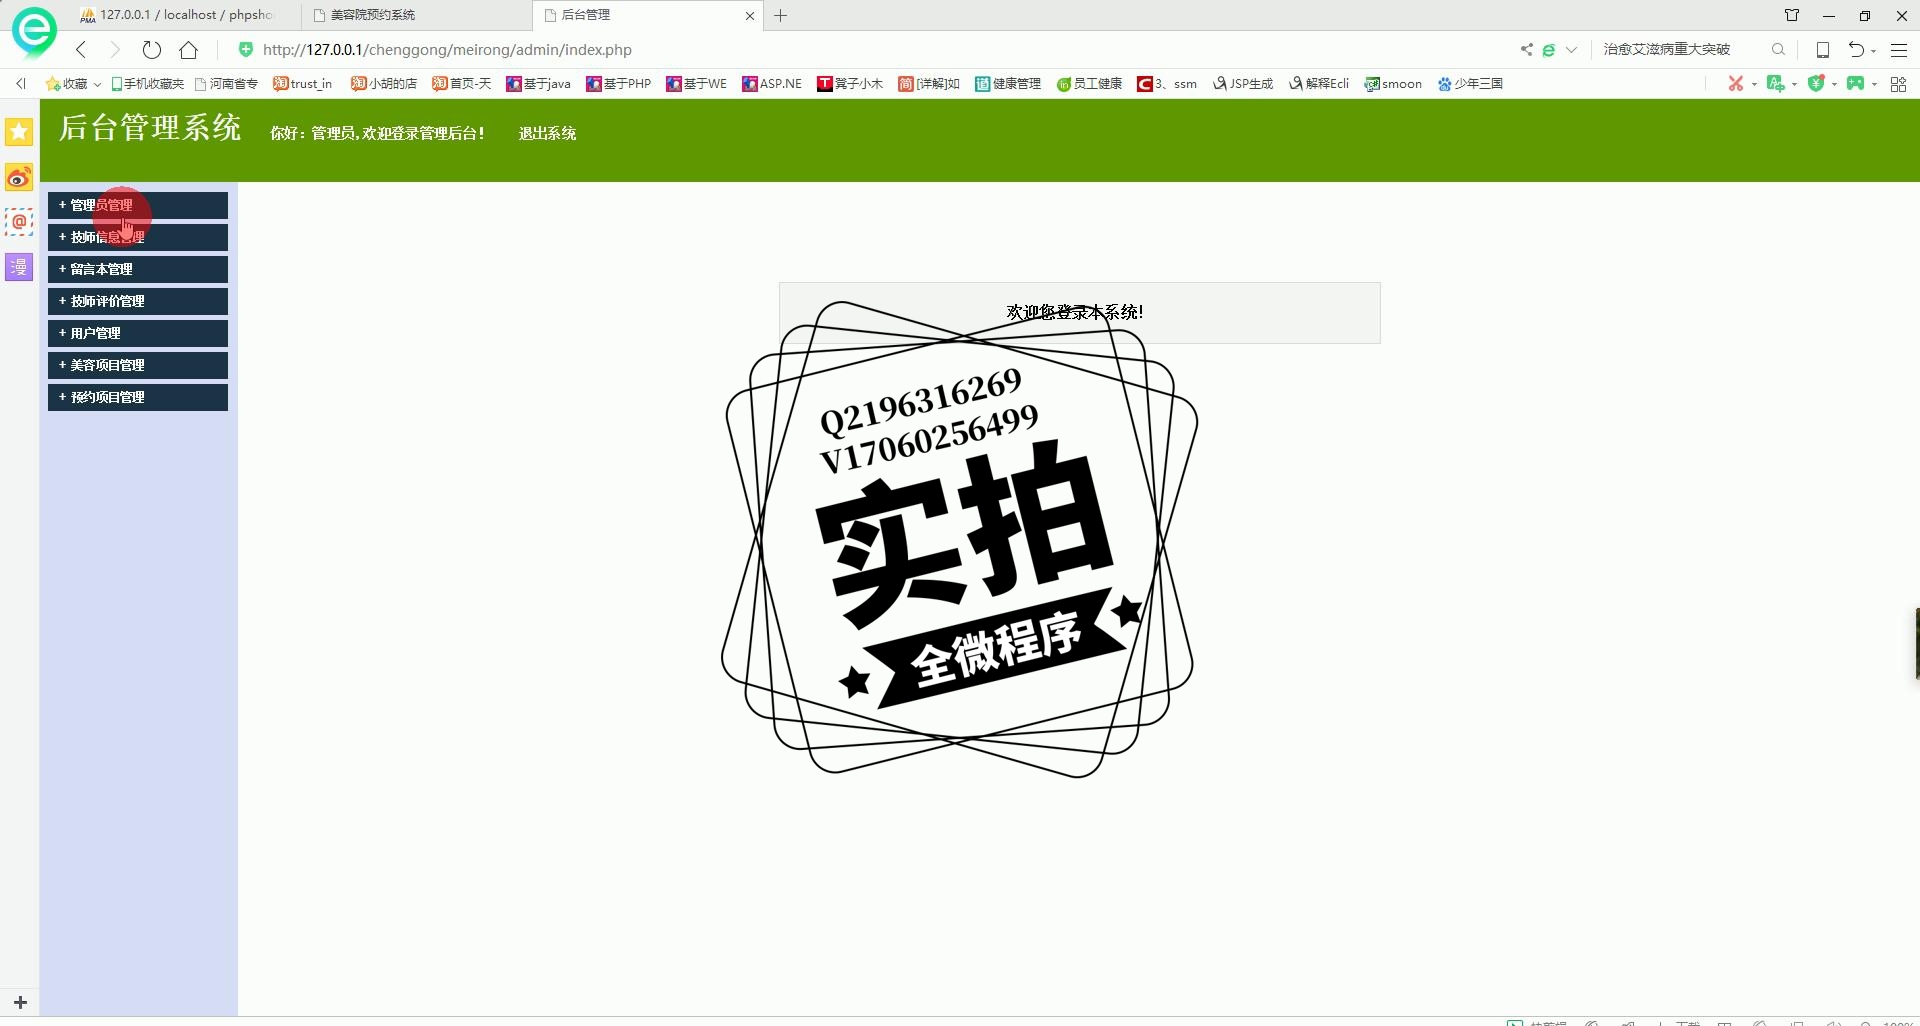Expand the 预约项目管理 menu
Screen dimensions: 1920x1026
(x=138, y=397)
